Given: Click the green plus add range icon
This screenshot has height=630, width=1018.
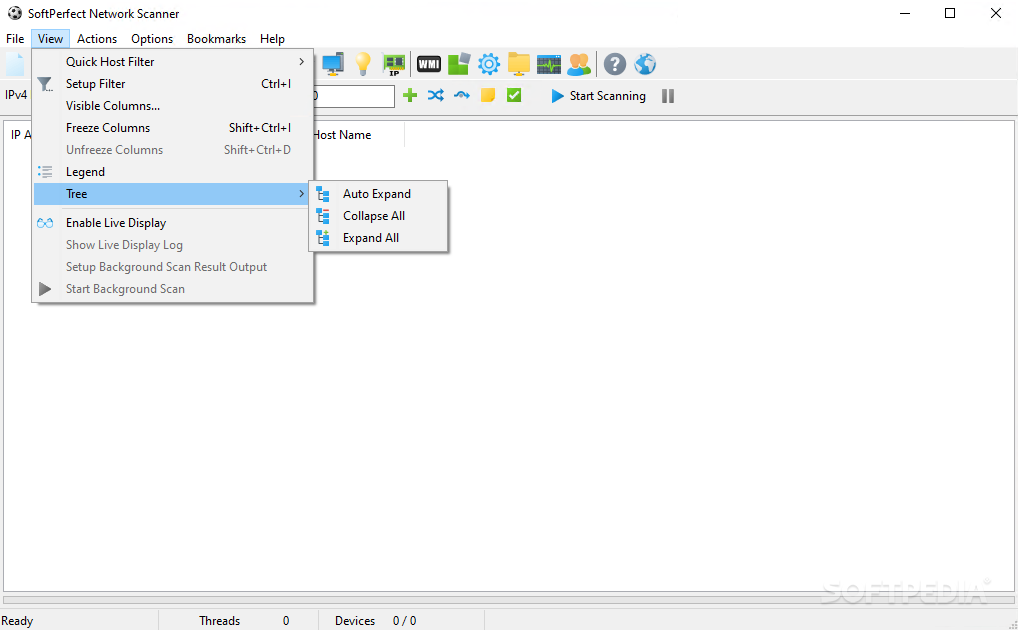Looking at the screenshot, I should click(410, 95).
